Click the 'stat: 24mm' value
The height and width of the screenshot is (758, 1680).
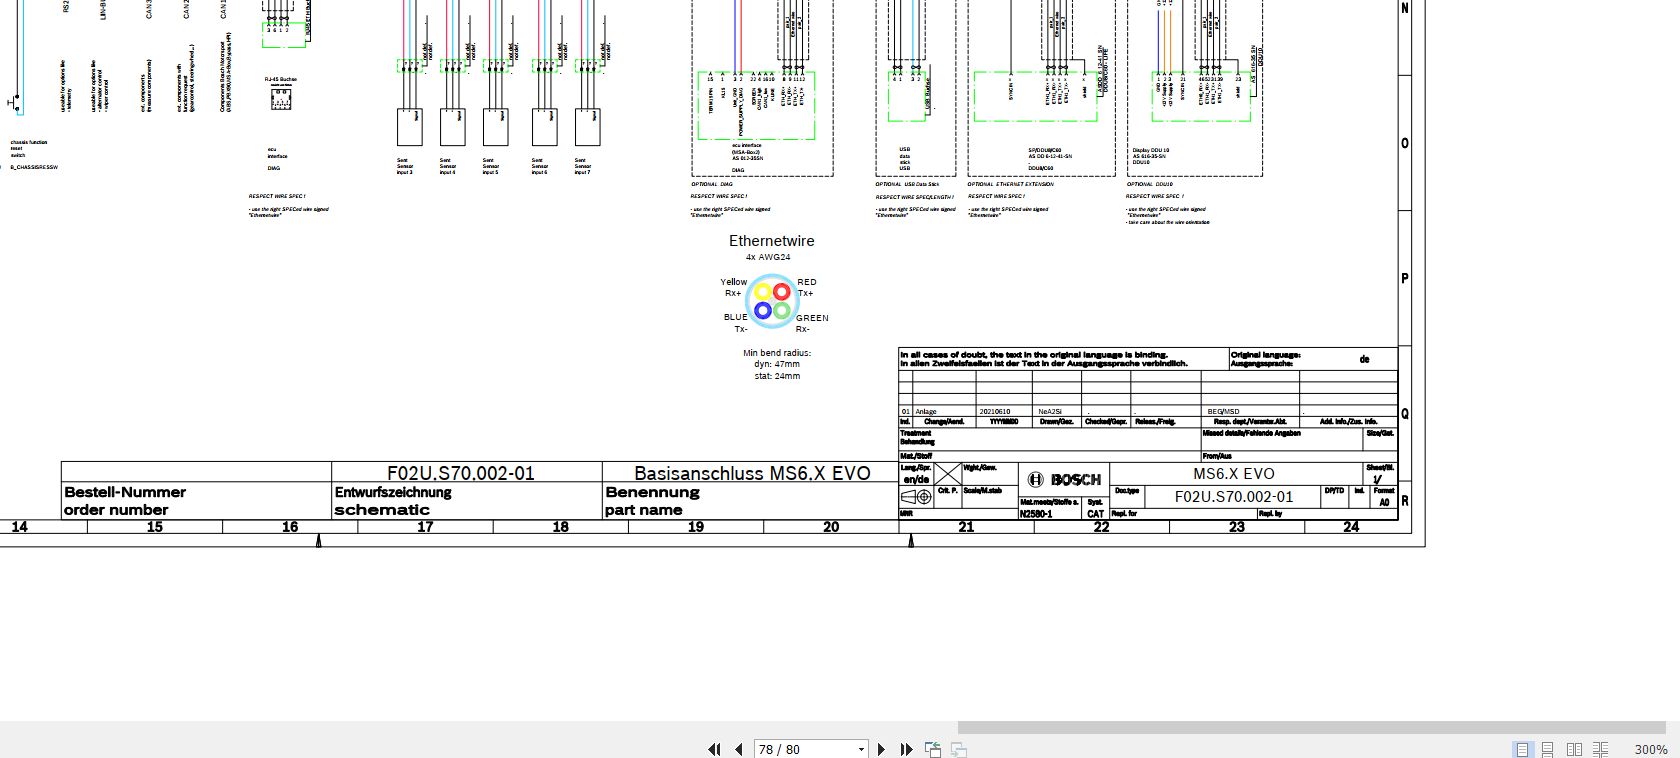(777, 376)
